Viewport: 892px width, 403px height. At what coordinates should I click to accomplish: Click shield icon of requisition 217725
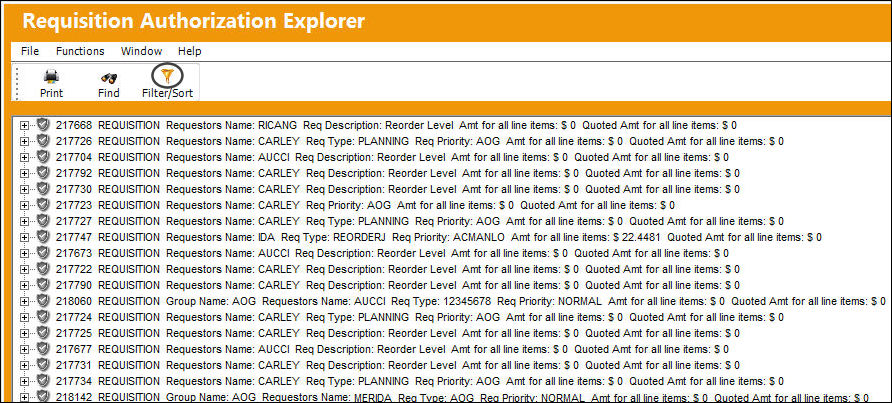(x=43, y=332)
